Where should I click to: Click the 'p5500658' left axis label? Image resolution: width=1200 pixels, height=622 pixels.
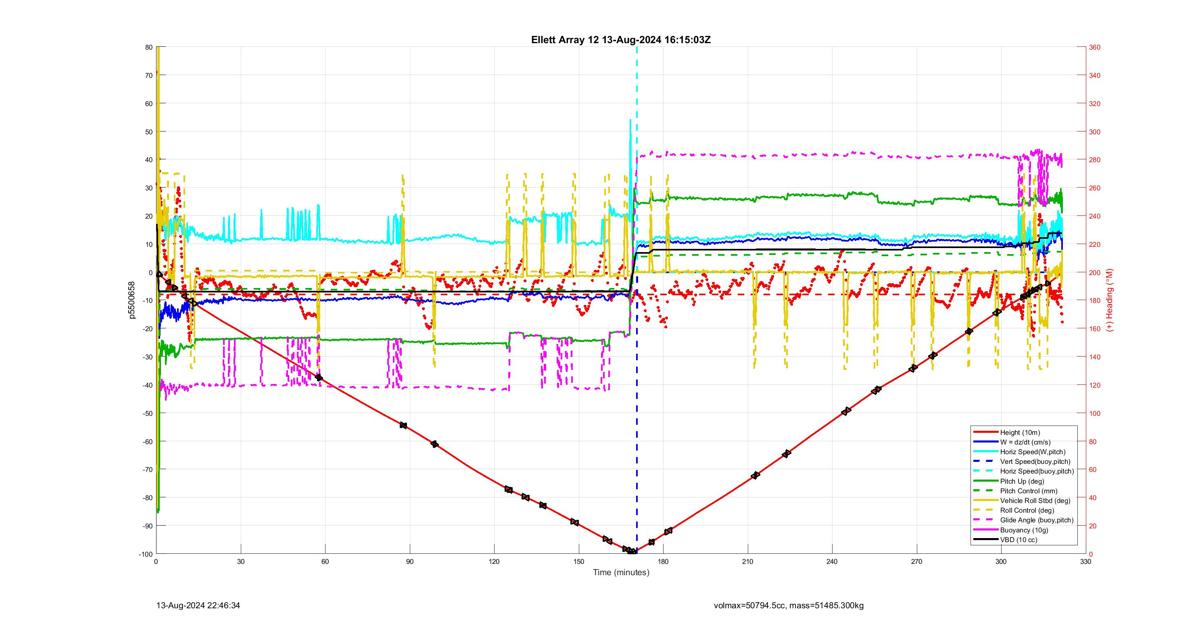coord(131,301)
